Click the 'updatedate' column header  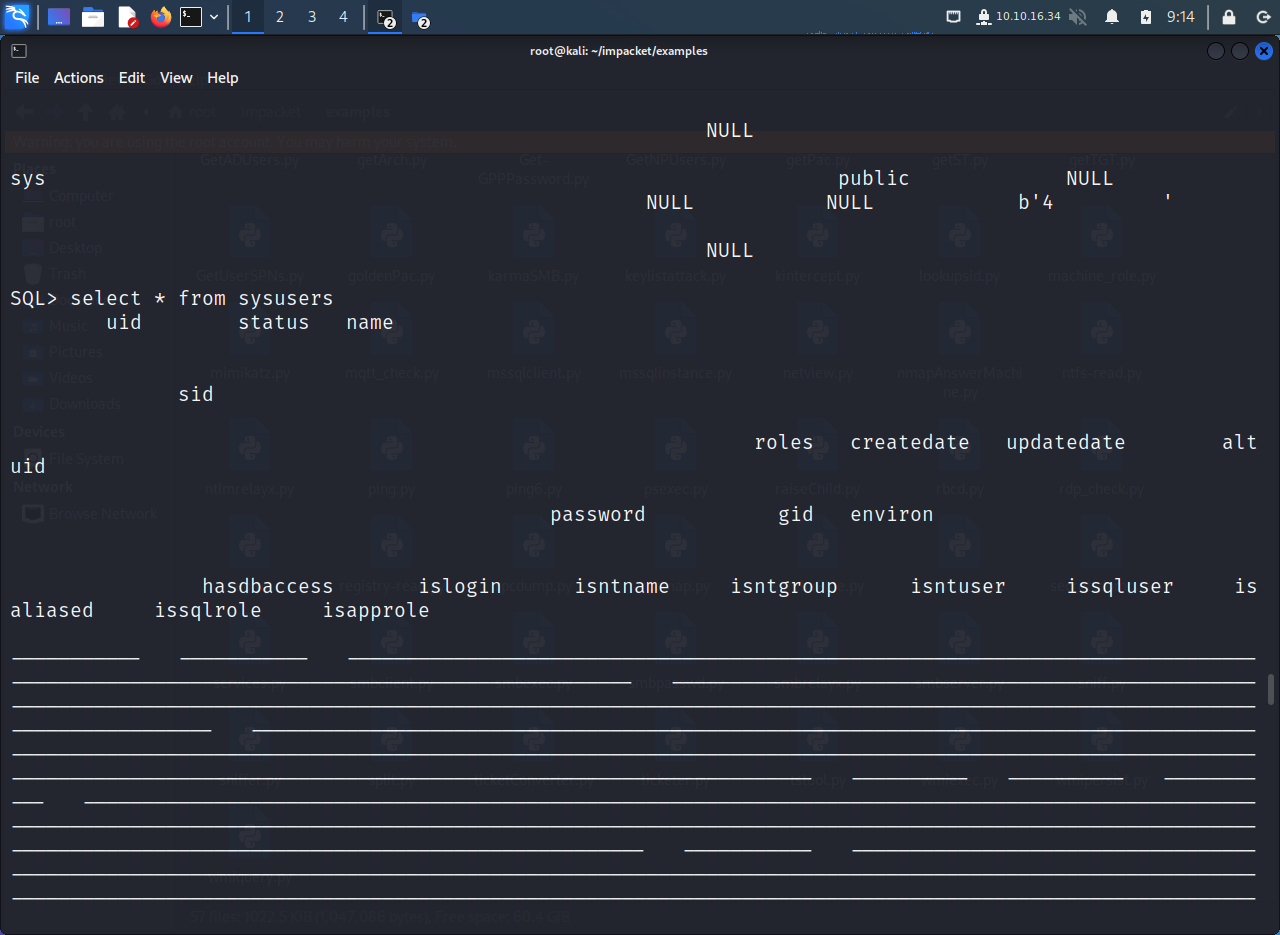point(1066,442)
